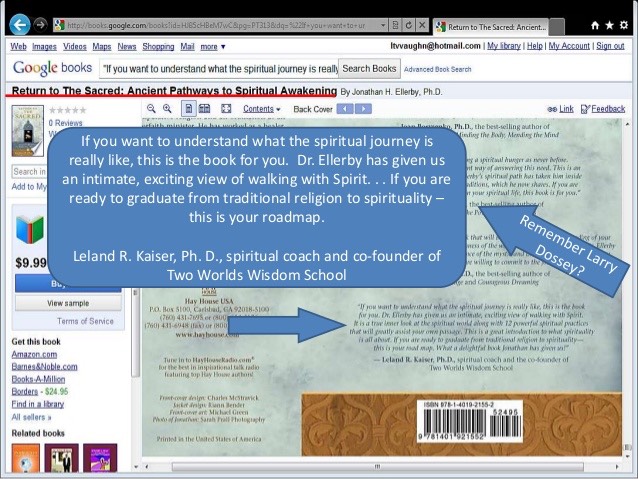Open the Videos link
638x479 pixels.
click(74, 46)
